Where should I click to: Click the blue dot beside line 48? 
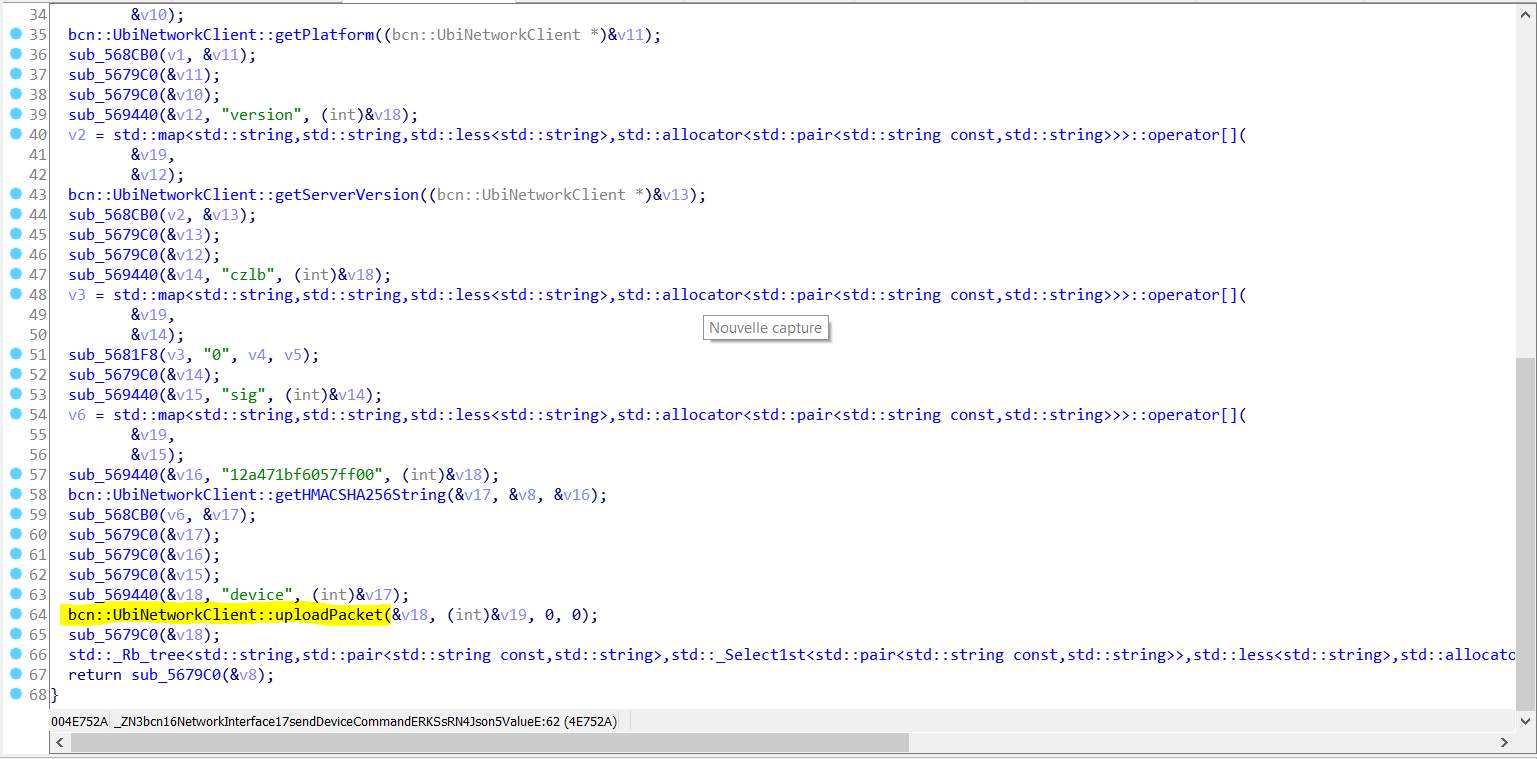point(15,294)
